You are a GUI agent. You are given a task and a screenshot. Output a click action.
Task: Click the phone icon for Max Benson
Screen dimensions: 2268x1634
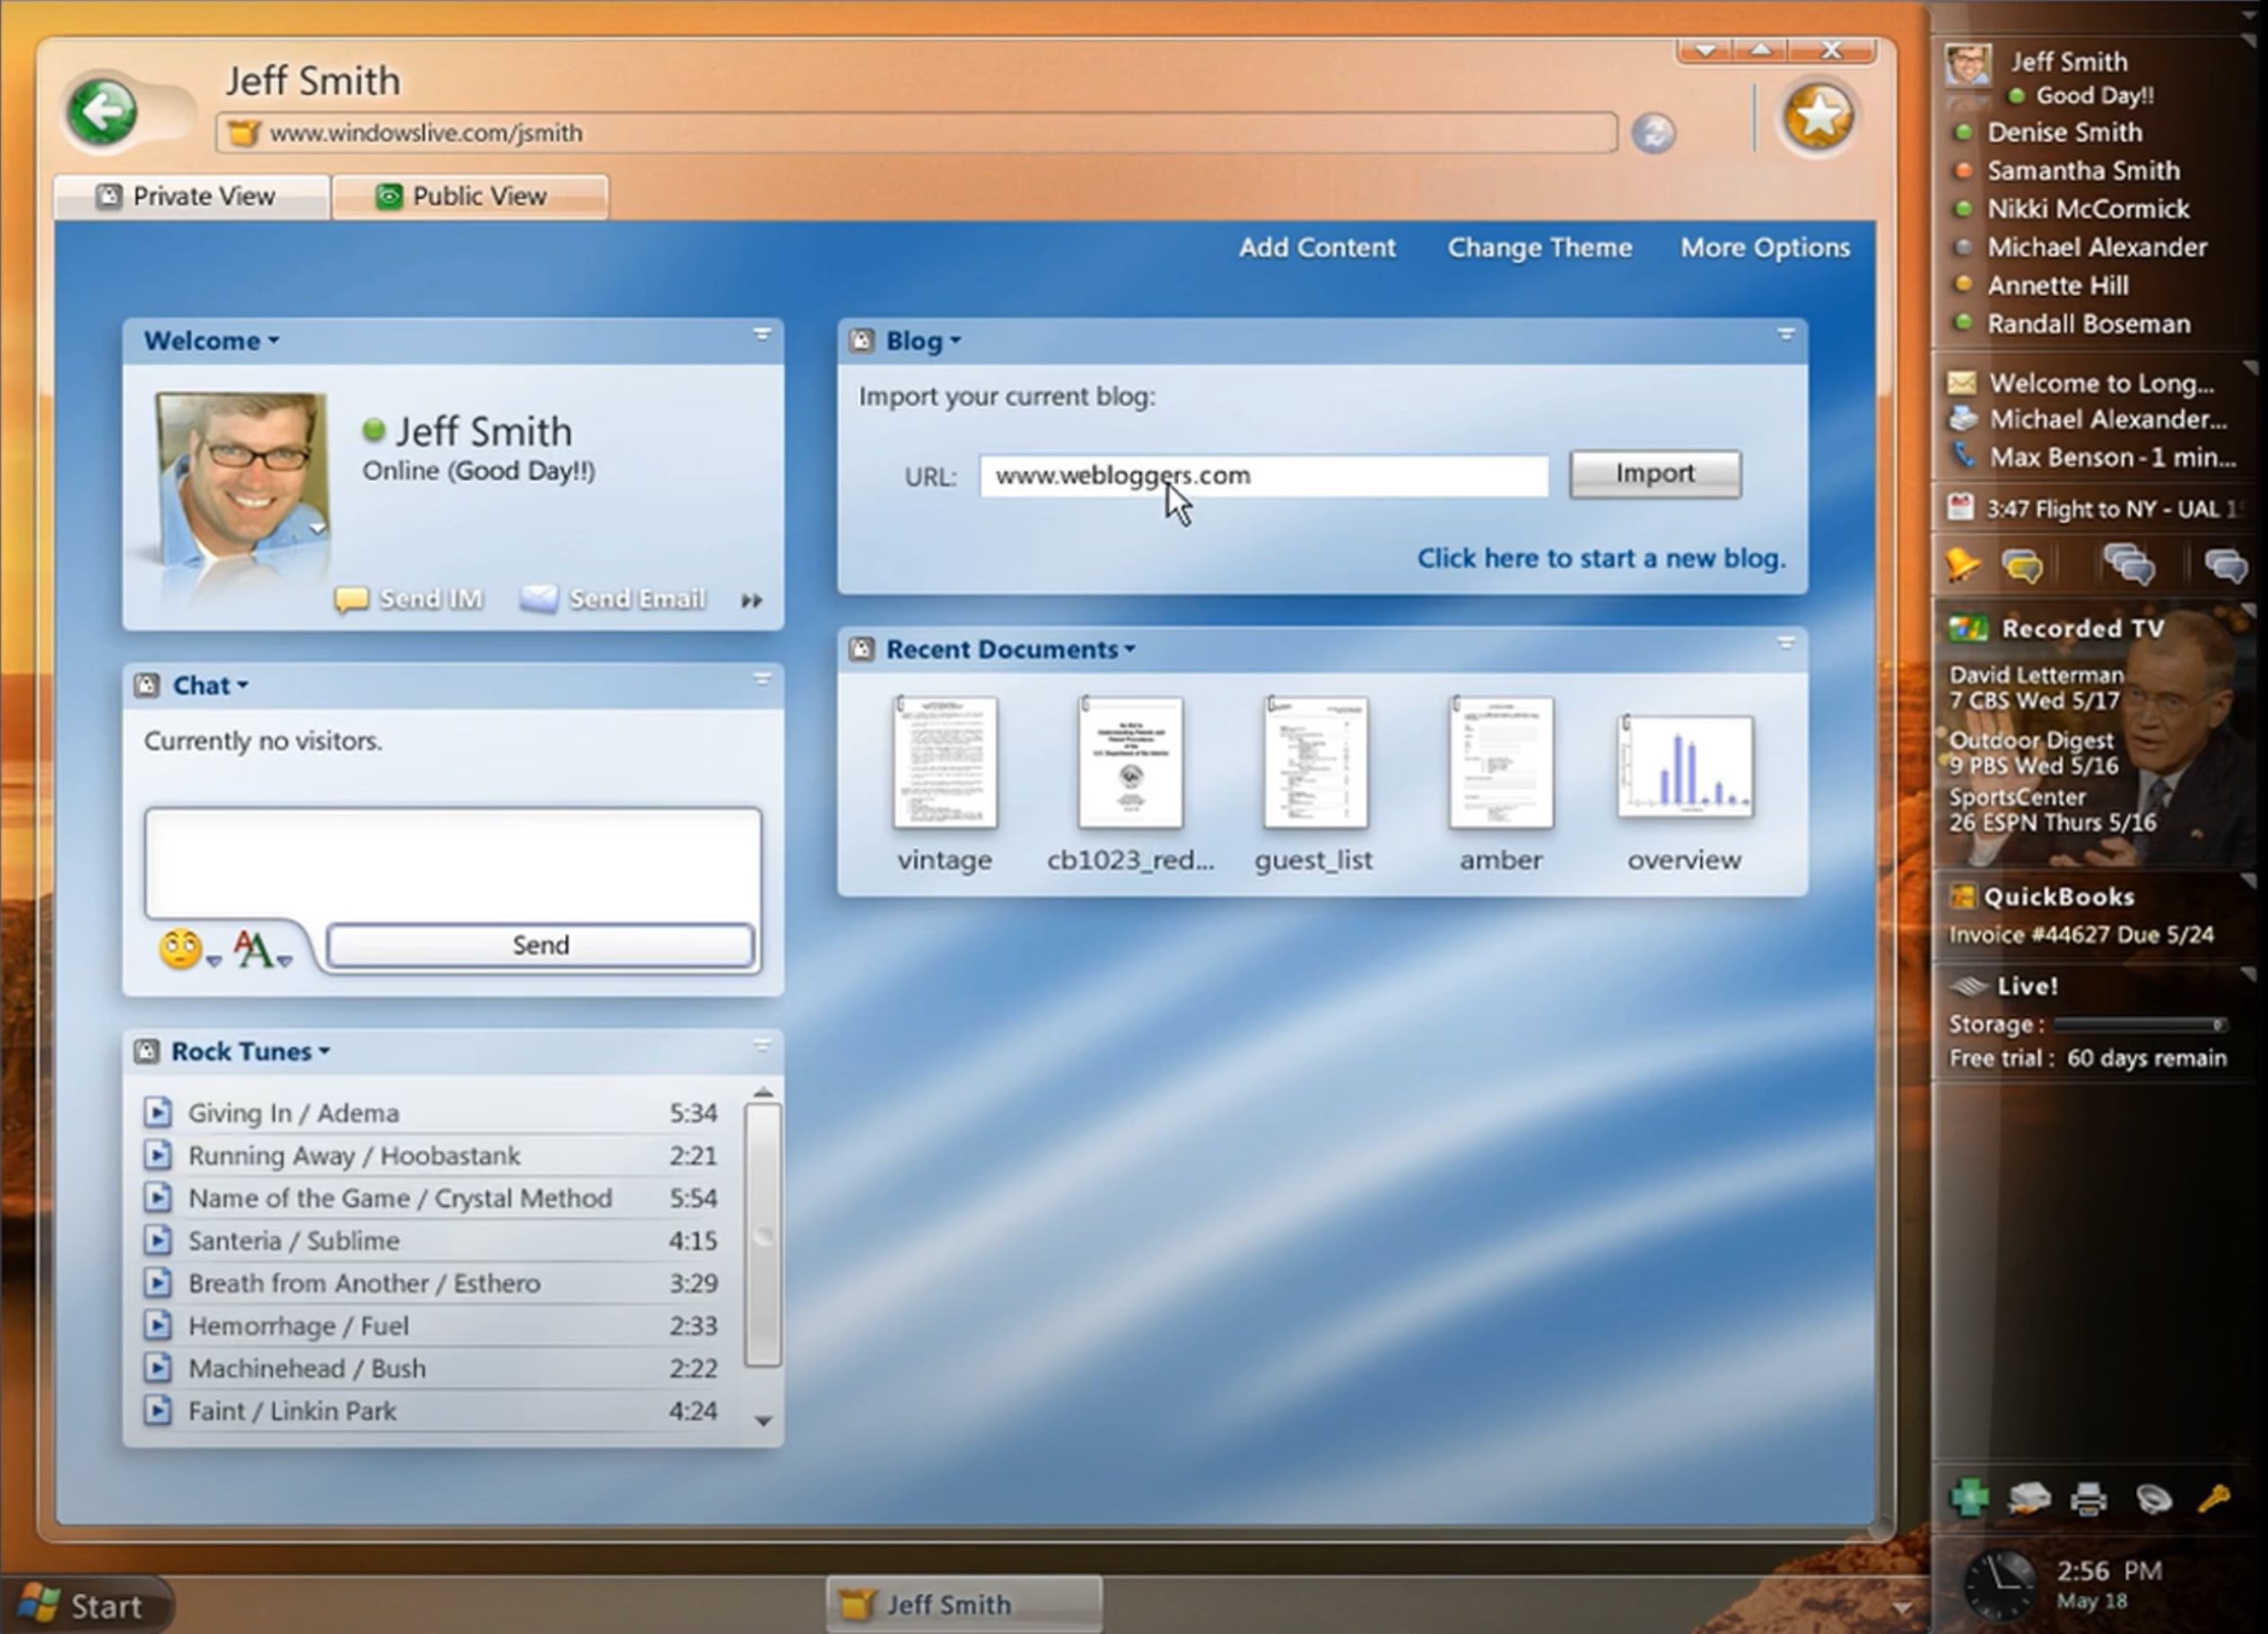pos(1963,456)
